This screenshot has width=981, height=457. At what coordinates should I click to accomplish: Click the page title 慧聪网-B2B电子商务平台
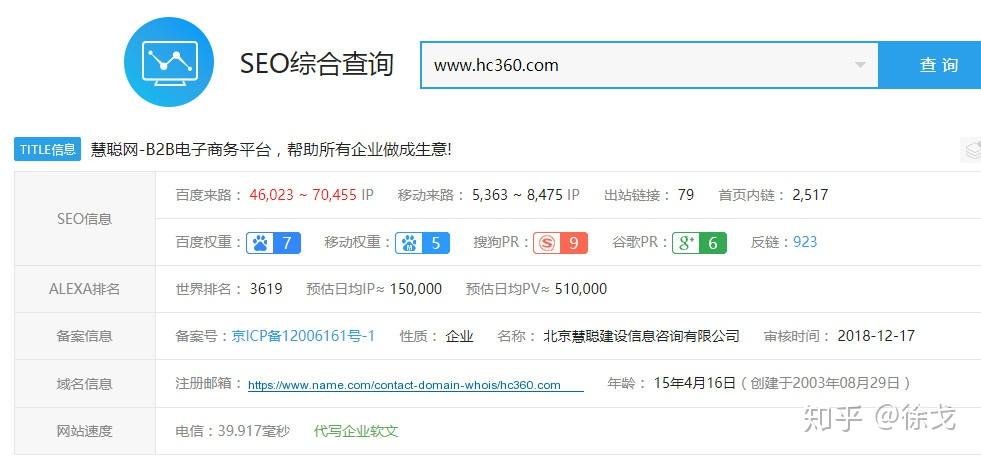coord(181,150)
